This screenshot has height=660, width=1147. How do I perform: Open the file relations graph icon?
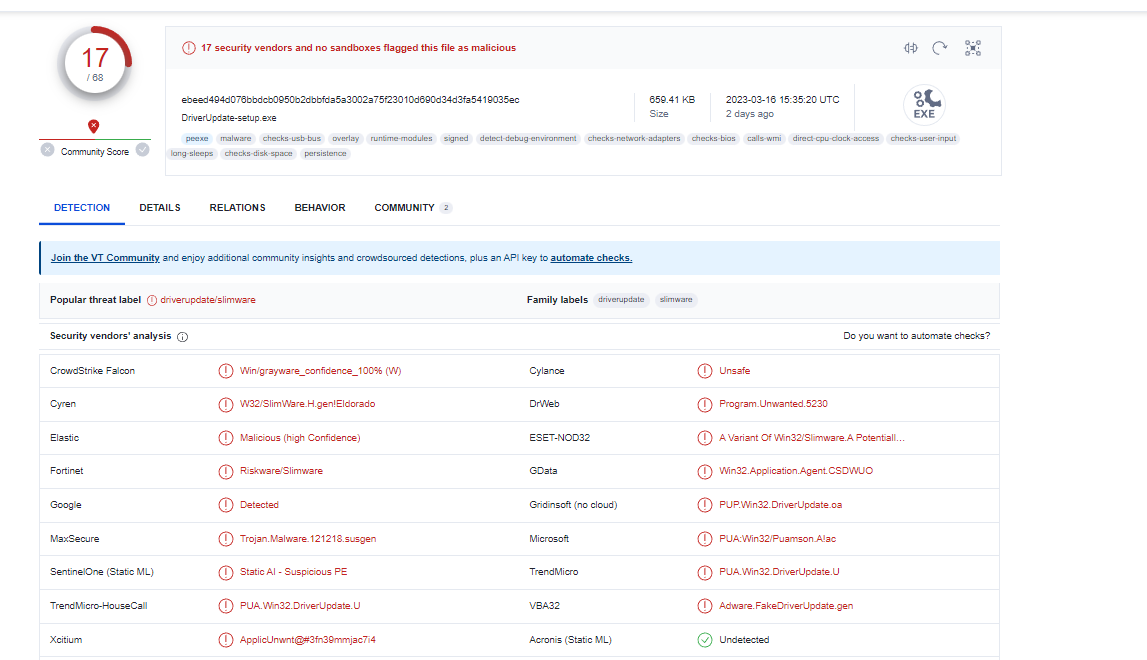(x=973, y=48)
